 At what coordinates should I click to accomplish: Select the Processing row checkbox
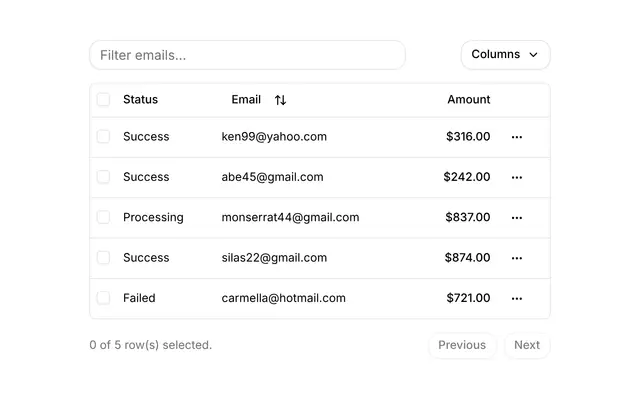pos(103,217)
